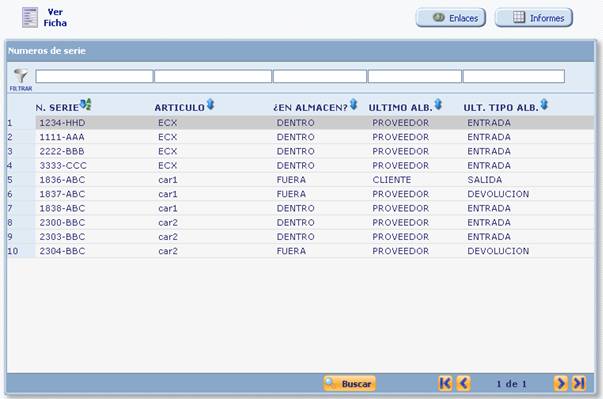Click the Ver Ficha label
Viewport: 603px width, 399px height.
pos(55,18)
